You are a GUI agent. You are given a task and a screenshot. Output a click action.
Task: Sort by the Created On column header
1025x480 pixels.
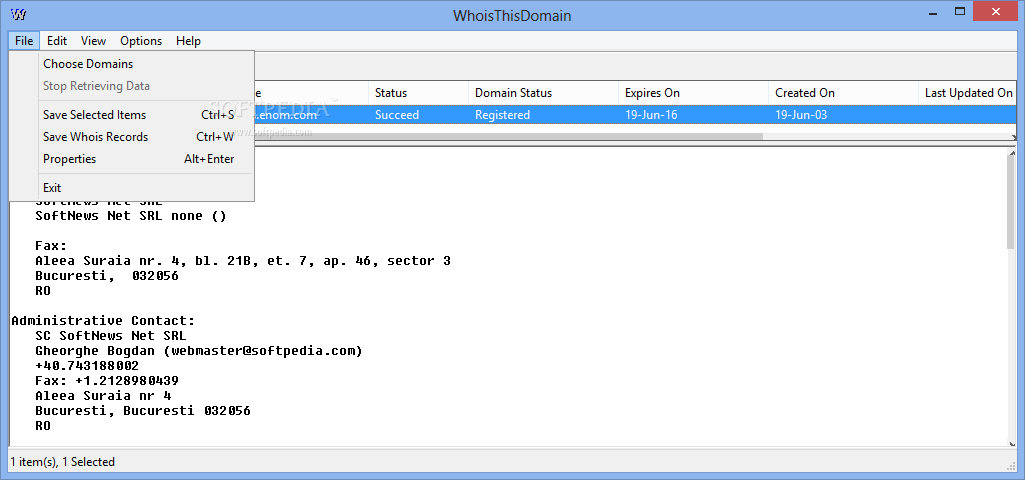point(843,93)
